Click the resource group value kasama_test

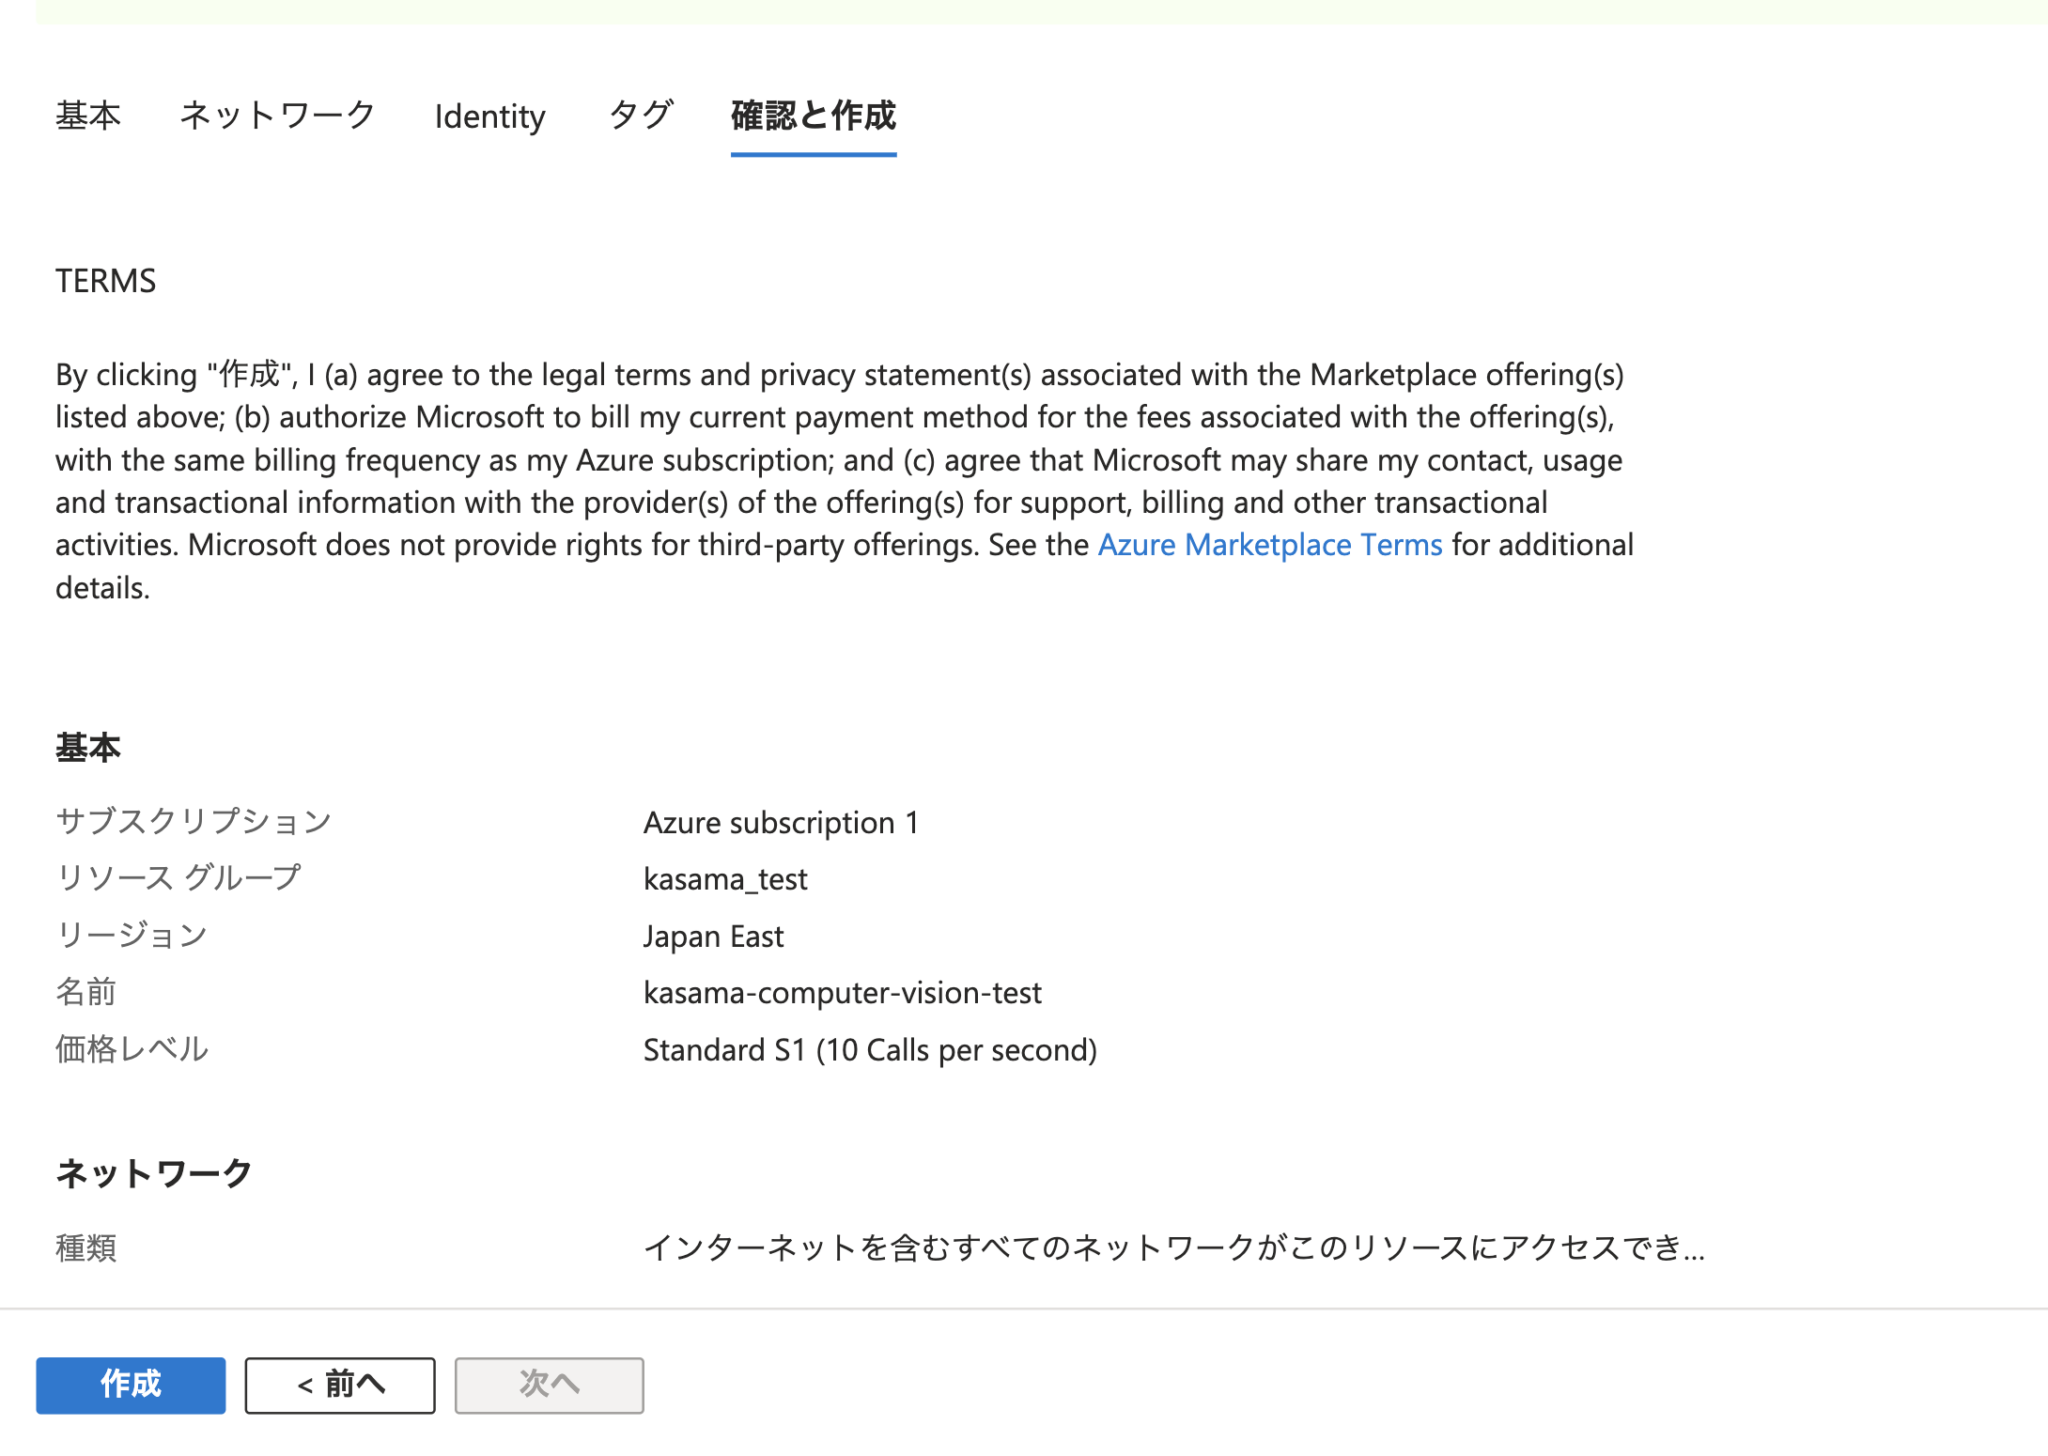tap(725, 879)
